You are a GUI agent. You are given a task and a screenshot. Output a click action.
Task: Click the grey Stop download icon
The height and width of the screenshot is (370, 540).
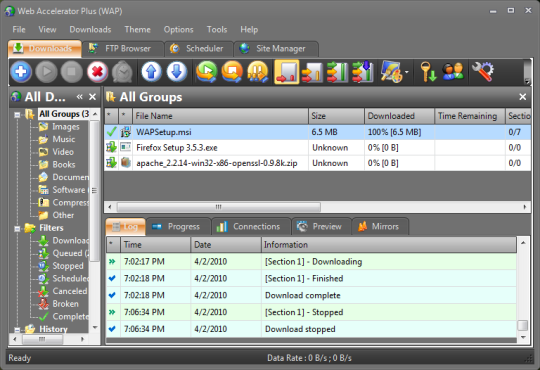click(72, 72)
